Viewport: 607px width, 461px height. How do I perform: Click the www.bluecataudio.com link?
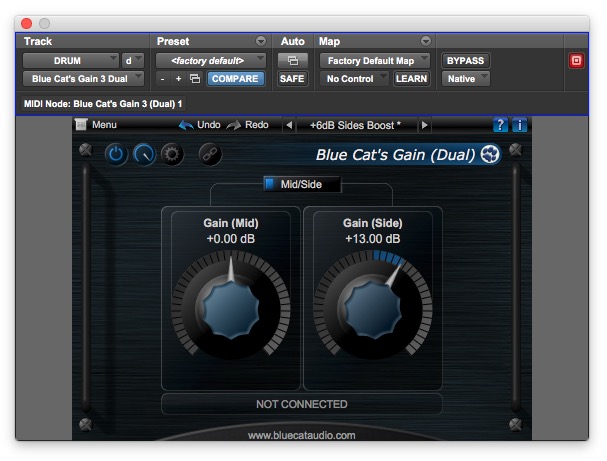(302, 435)
